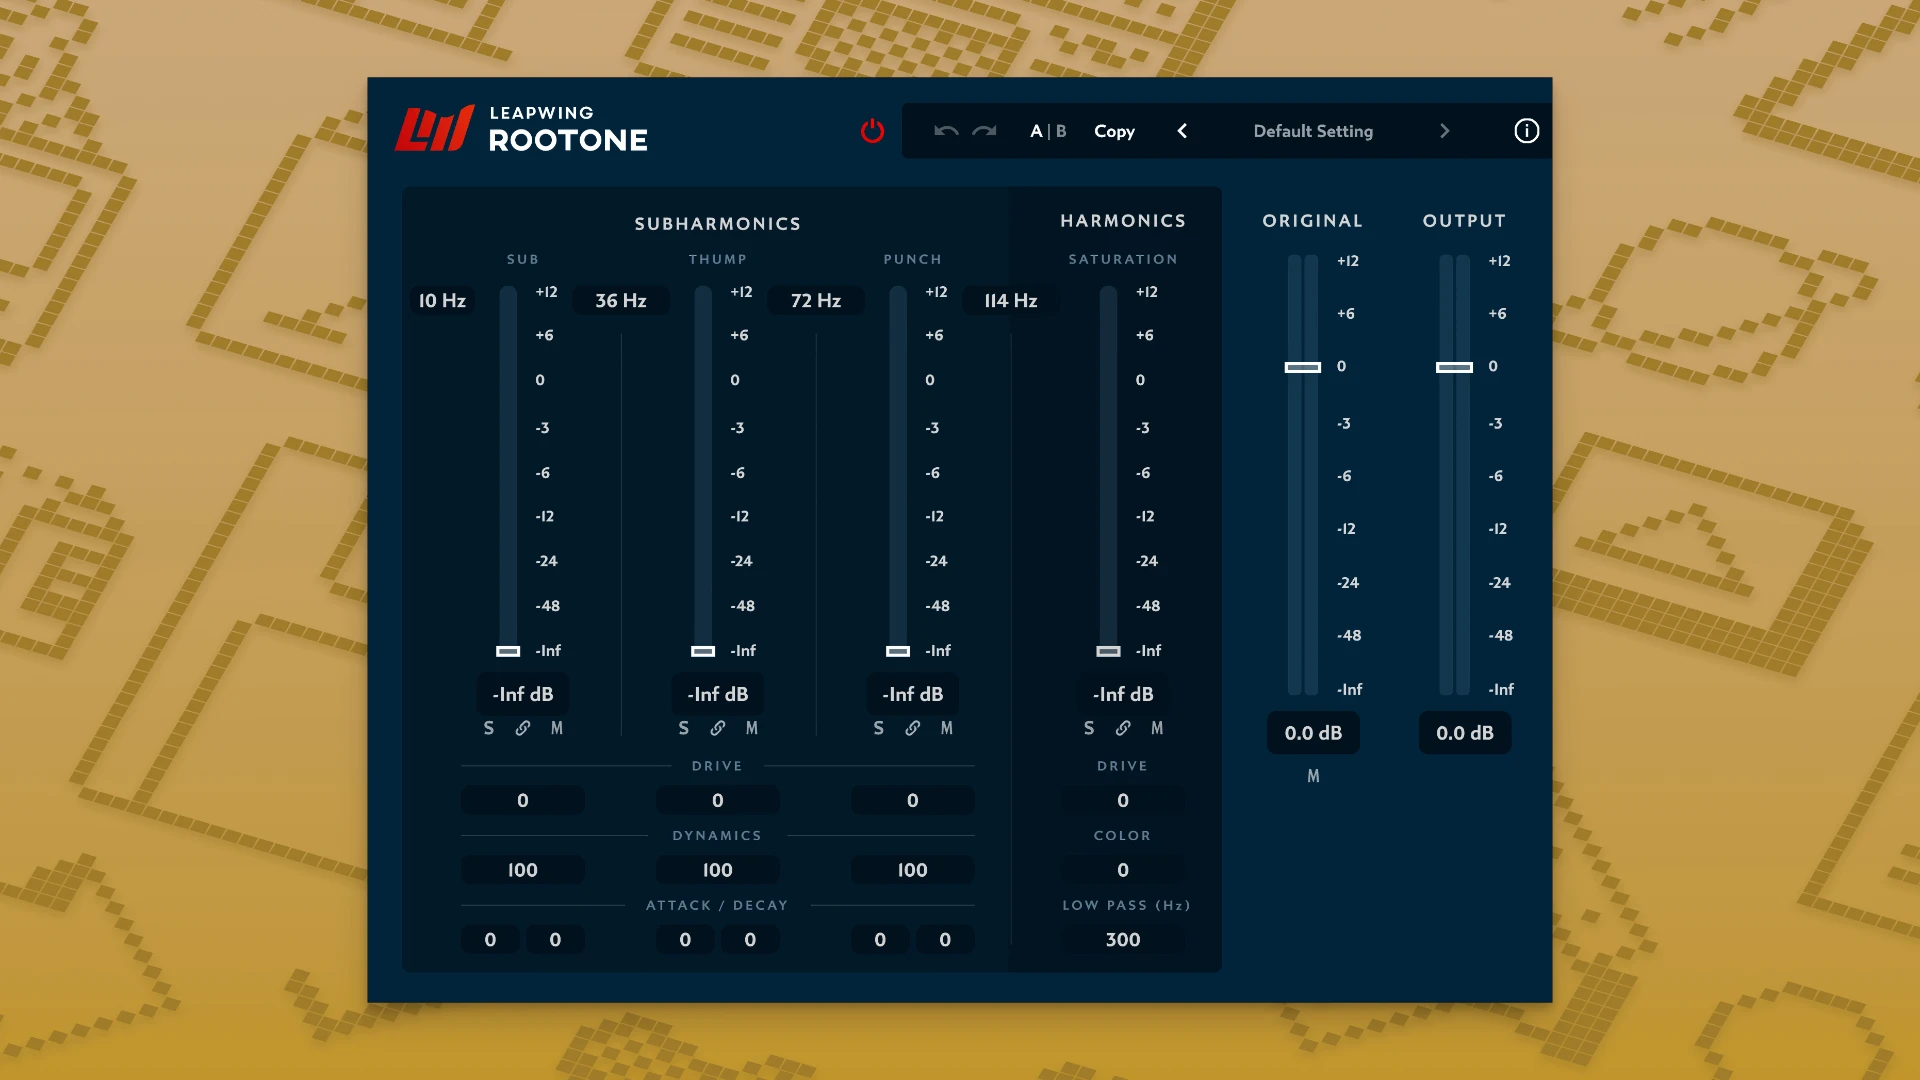Mute the Saturation band

[1157, 728]
